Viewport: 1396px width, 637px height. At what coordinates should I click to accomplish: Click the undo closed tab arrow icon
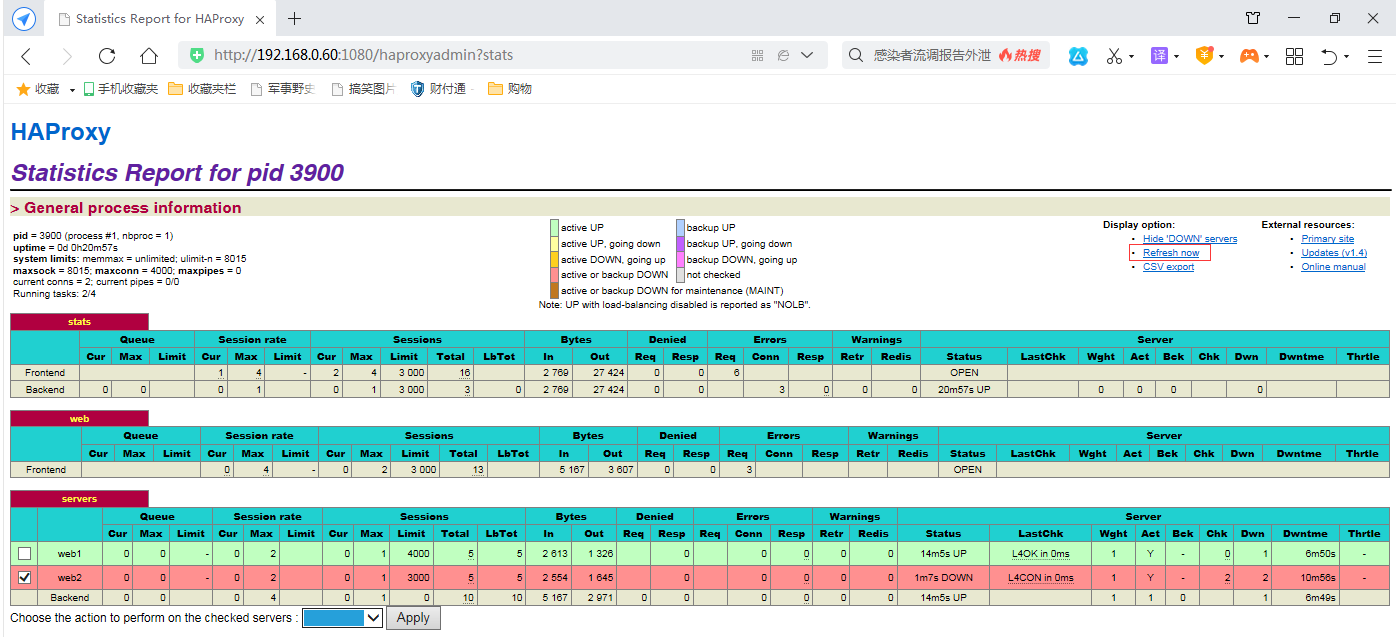pos(1329,56)
